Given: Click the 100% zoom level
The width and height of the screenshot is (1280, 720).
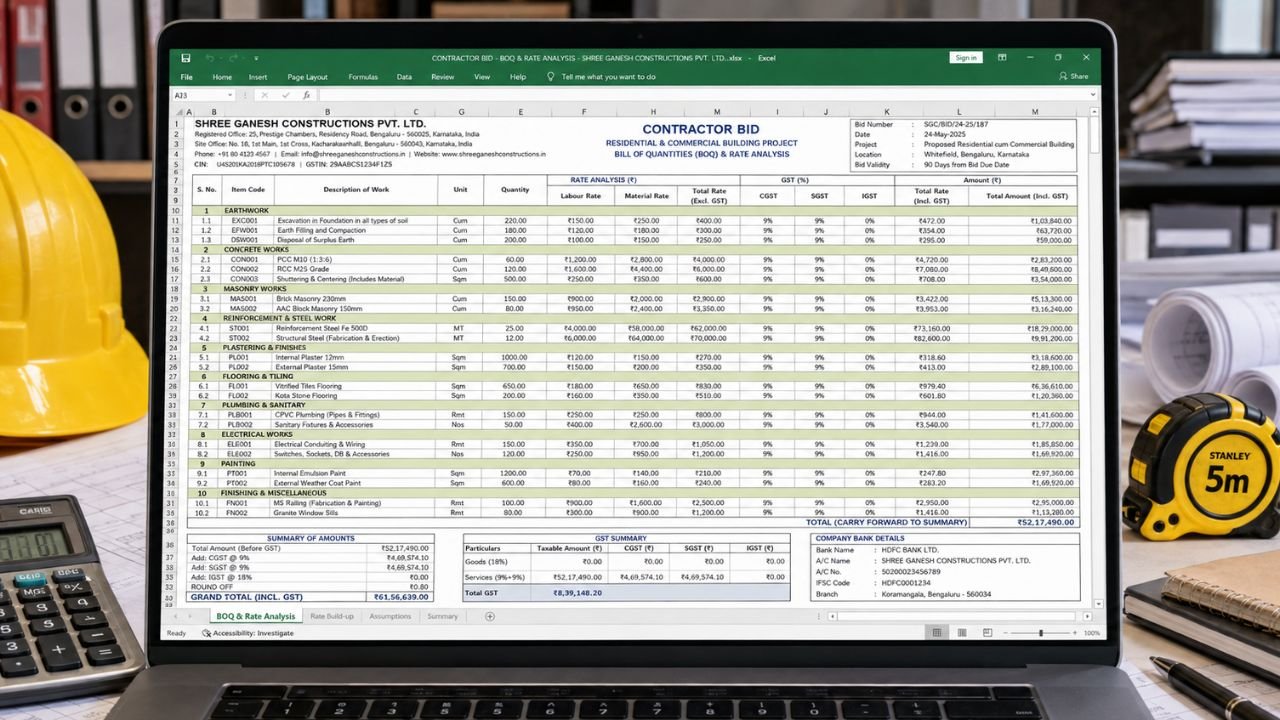Looking at the screenshot, I should point(1092,633).
